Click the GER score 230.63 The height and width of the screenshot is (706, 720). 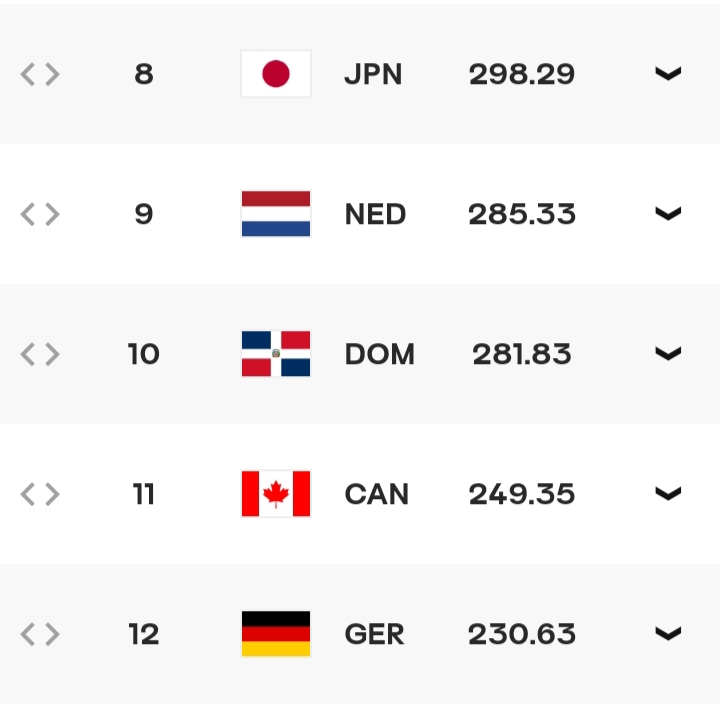pos(522,634)
